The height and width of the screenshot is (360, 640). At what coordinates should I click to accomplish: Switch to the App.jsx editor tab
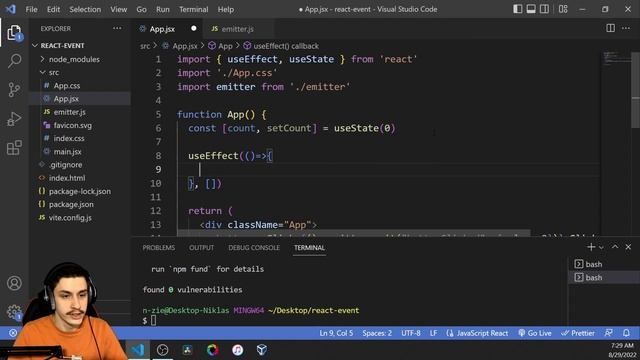pyautogui.click(x=162, y=29)
